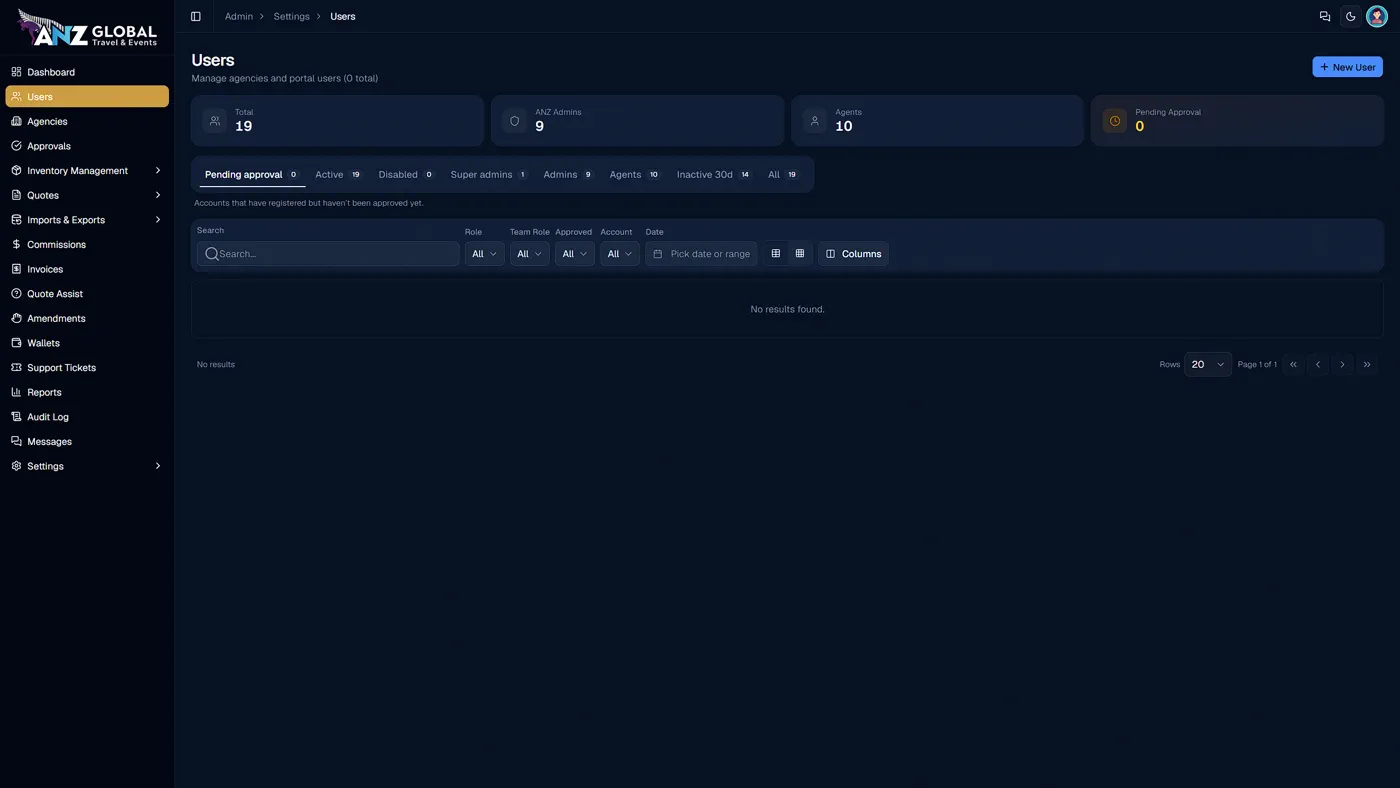The height and width of the screenshot is (788, 1400).
Task: Switch to the Agents tab
Action: click(x=635, y=175)
